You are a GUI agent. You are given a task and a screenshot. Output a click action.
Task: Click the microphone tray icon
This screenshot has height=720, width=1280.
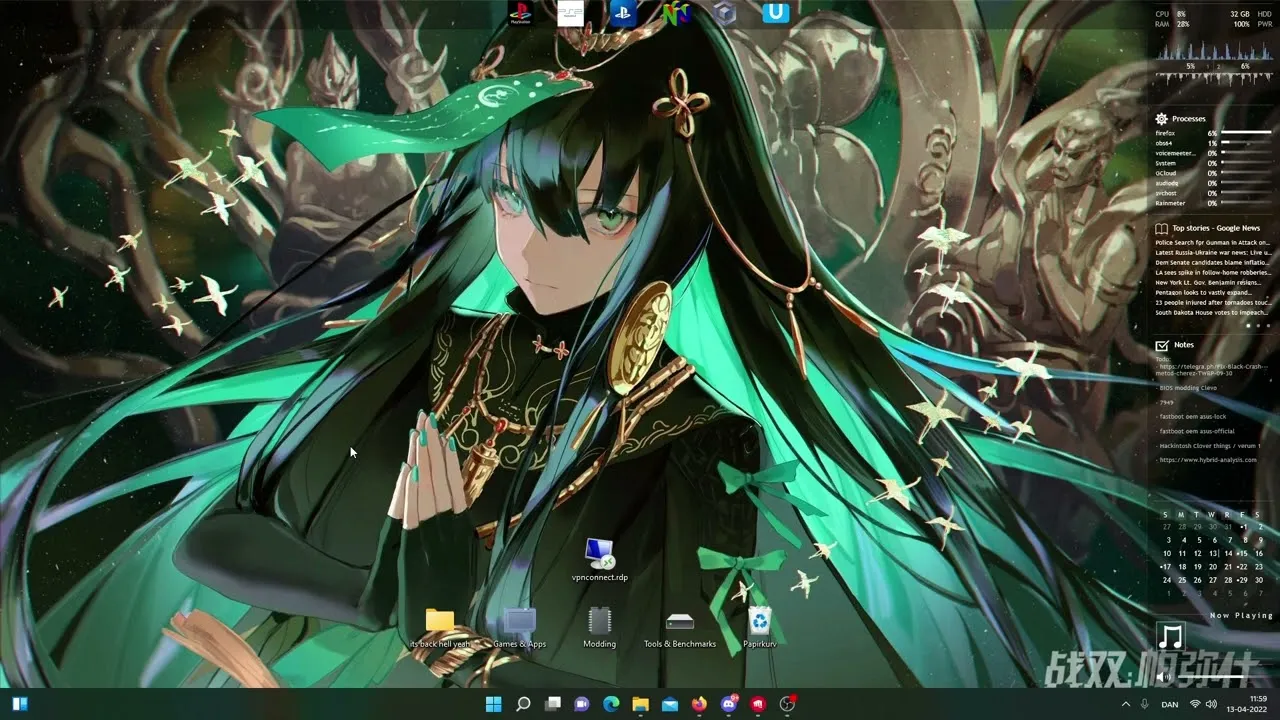pyautogui.click(x=1145, y=704)
